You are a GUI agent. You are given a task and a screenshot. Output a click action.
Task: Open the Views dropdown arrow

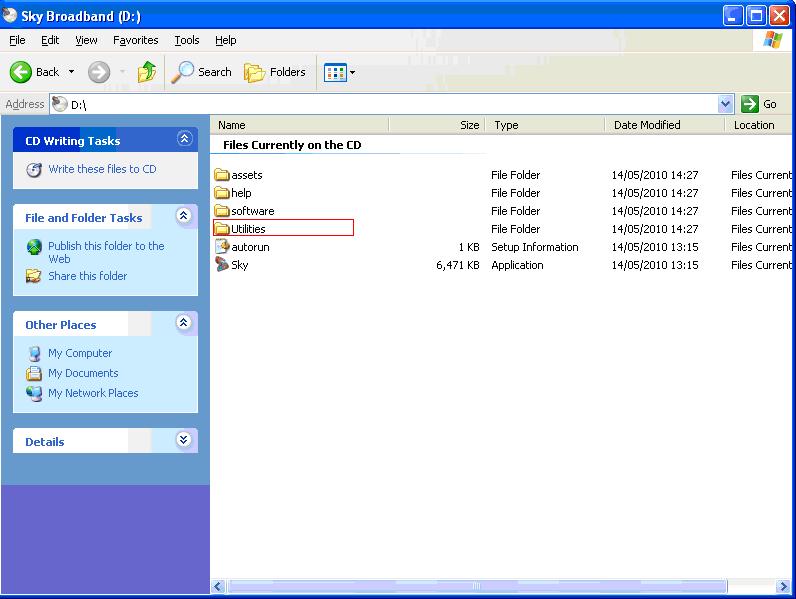tap(352, 73)
